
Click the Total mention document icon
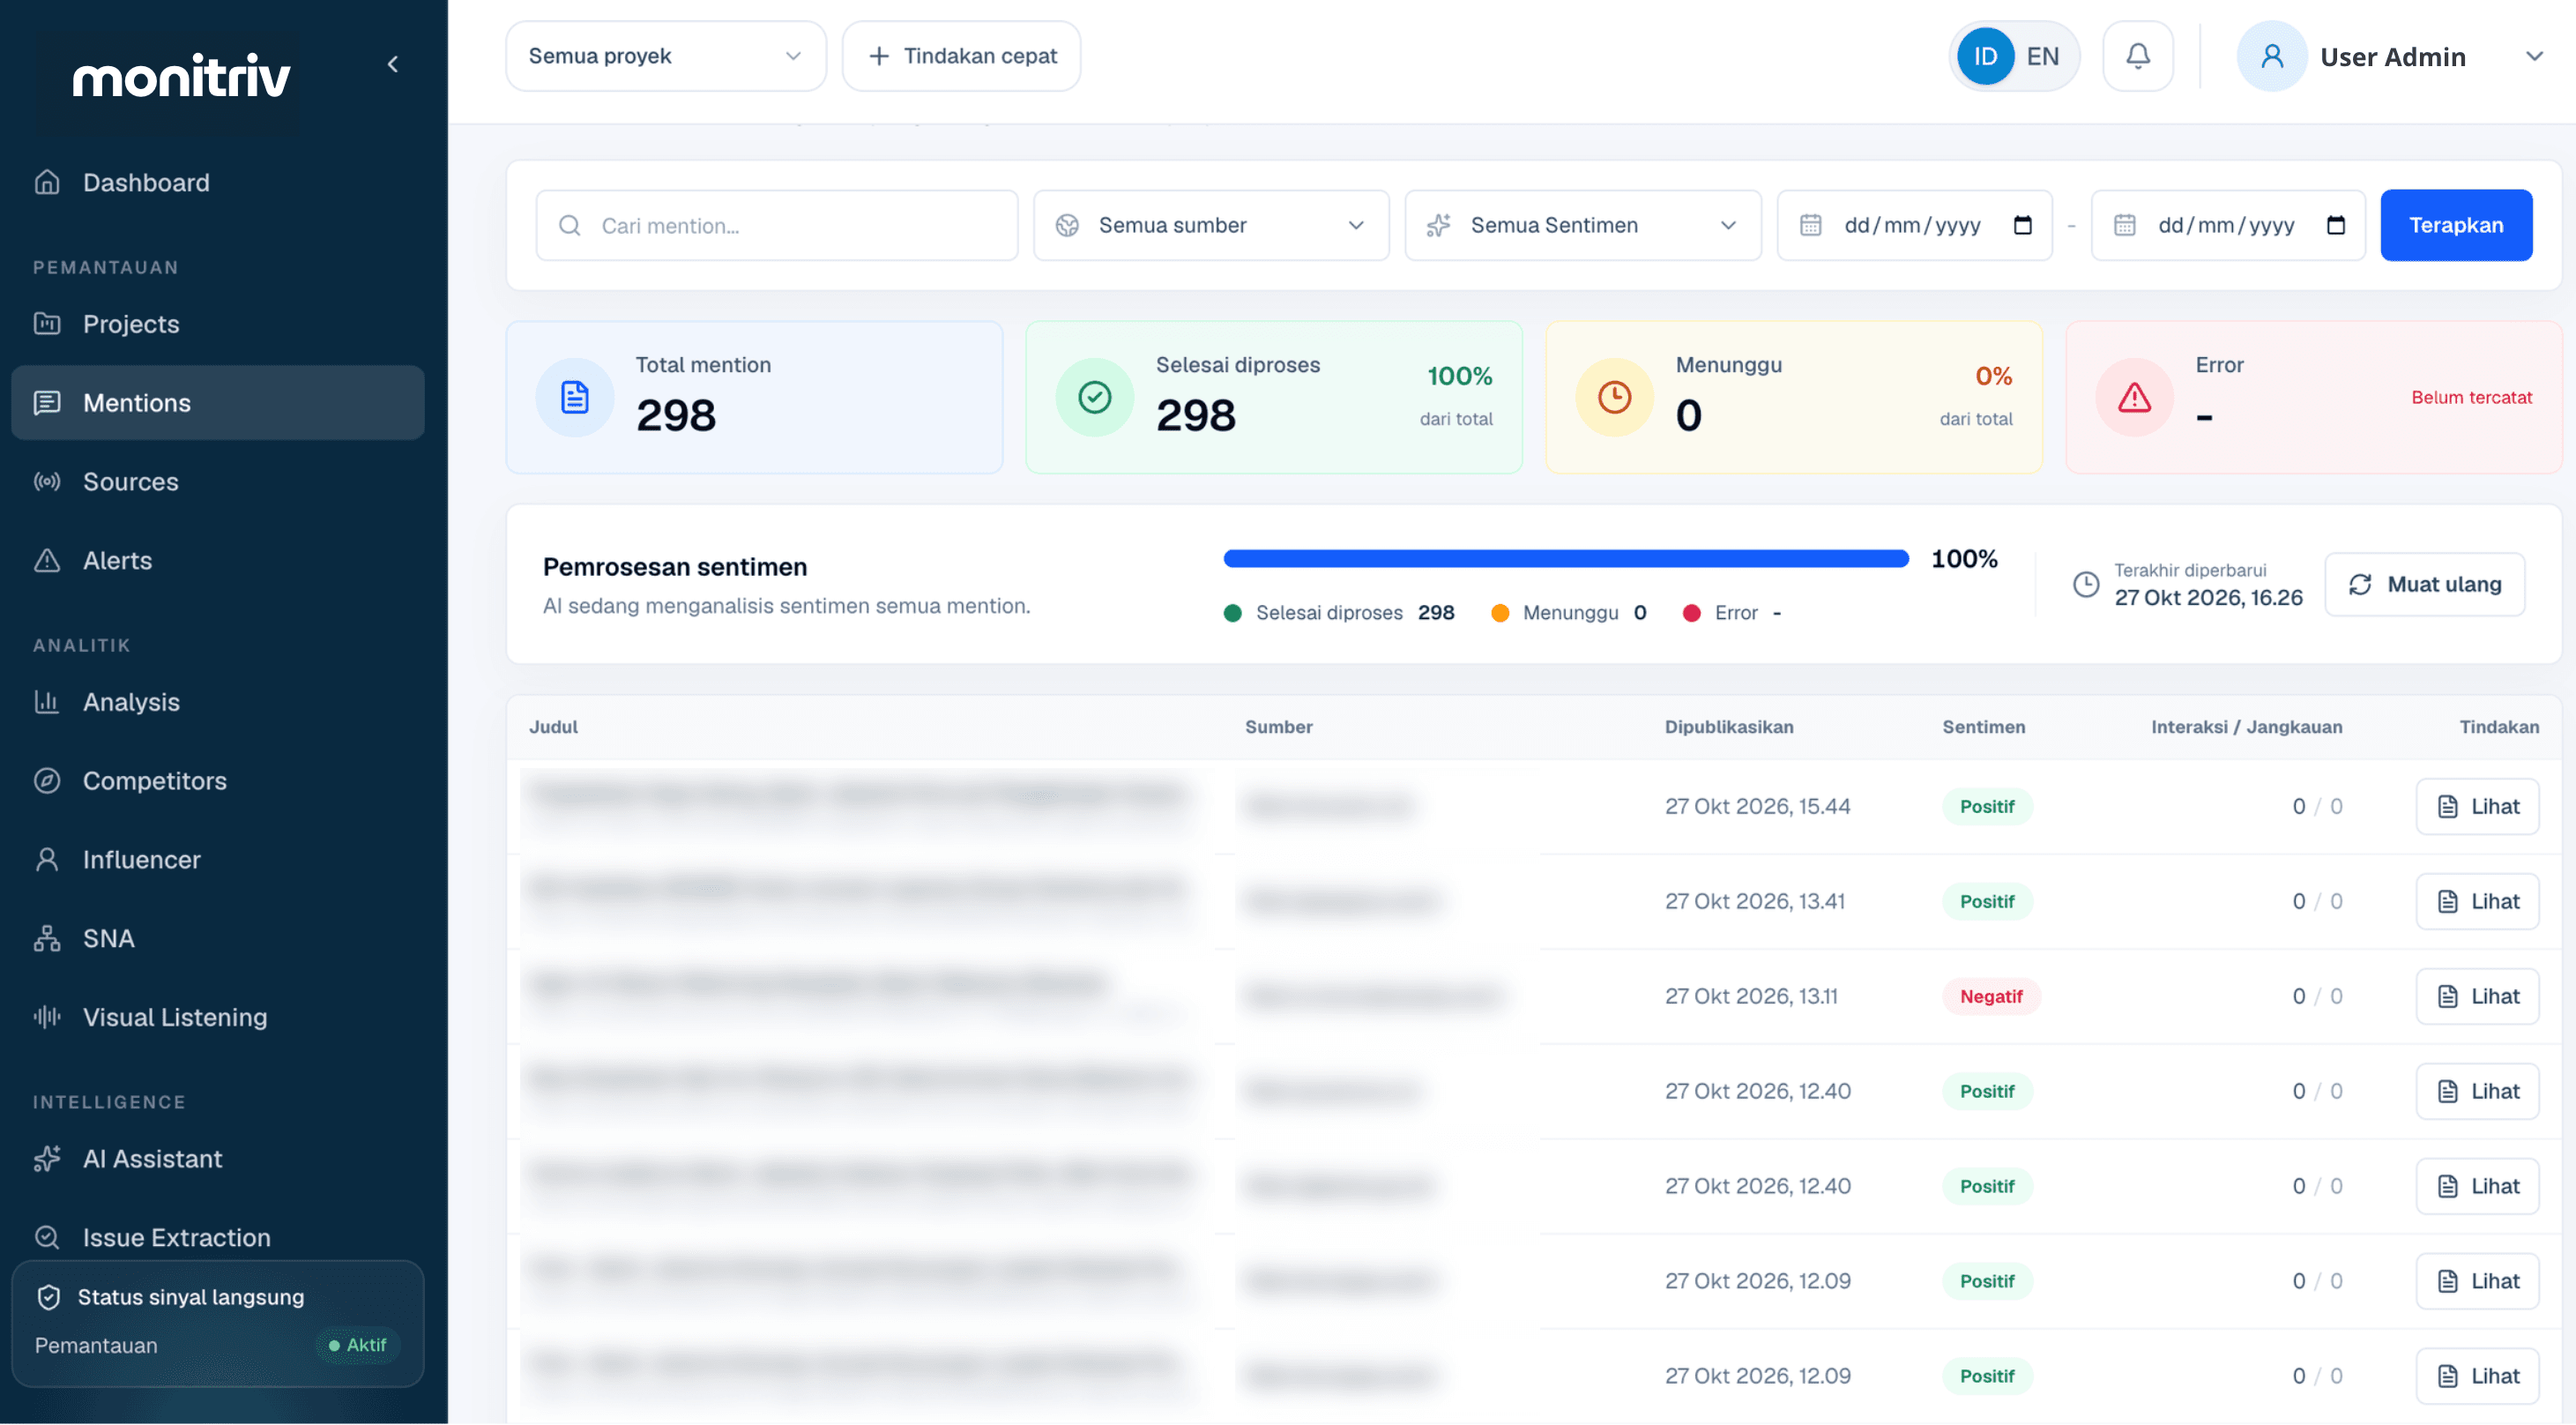tap(574, 397)
